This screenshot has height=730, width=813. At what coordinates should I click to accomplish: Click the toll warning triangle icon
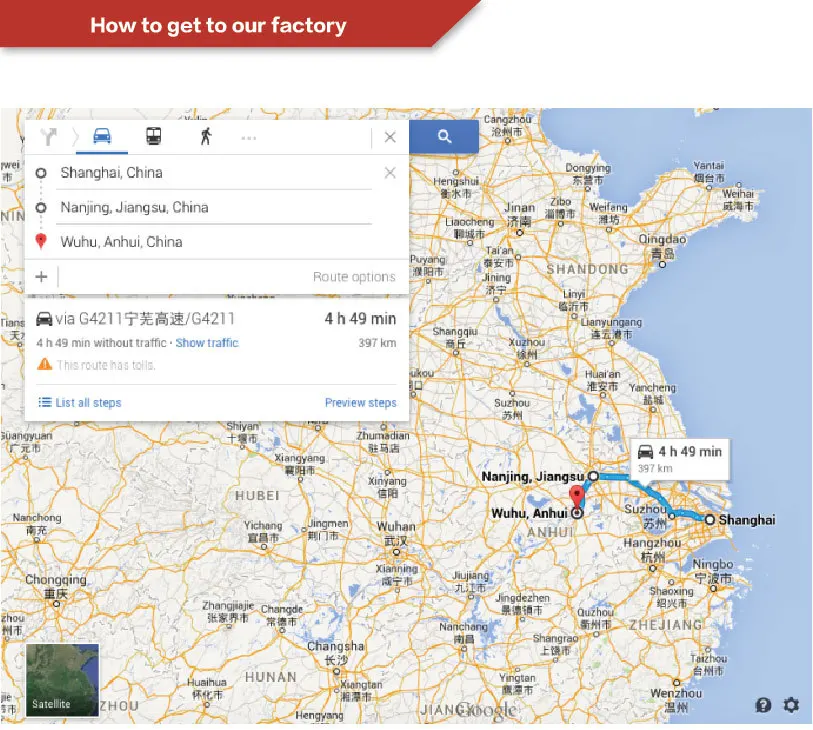tap(45, 364)
